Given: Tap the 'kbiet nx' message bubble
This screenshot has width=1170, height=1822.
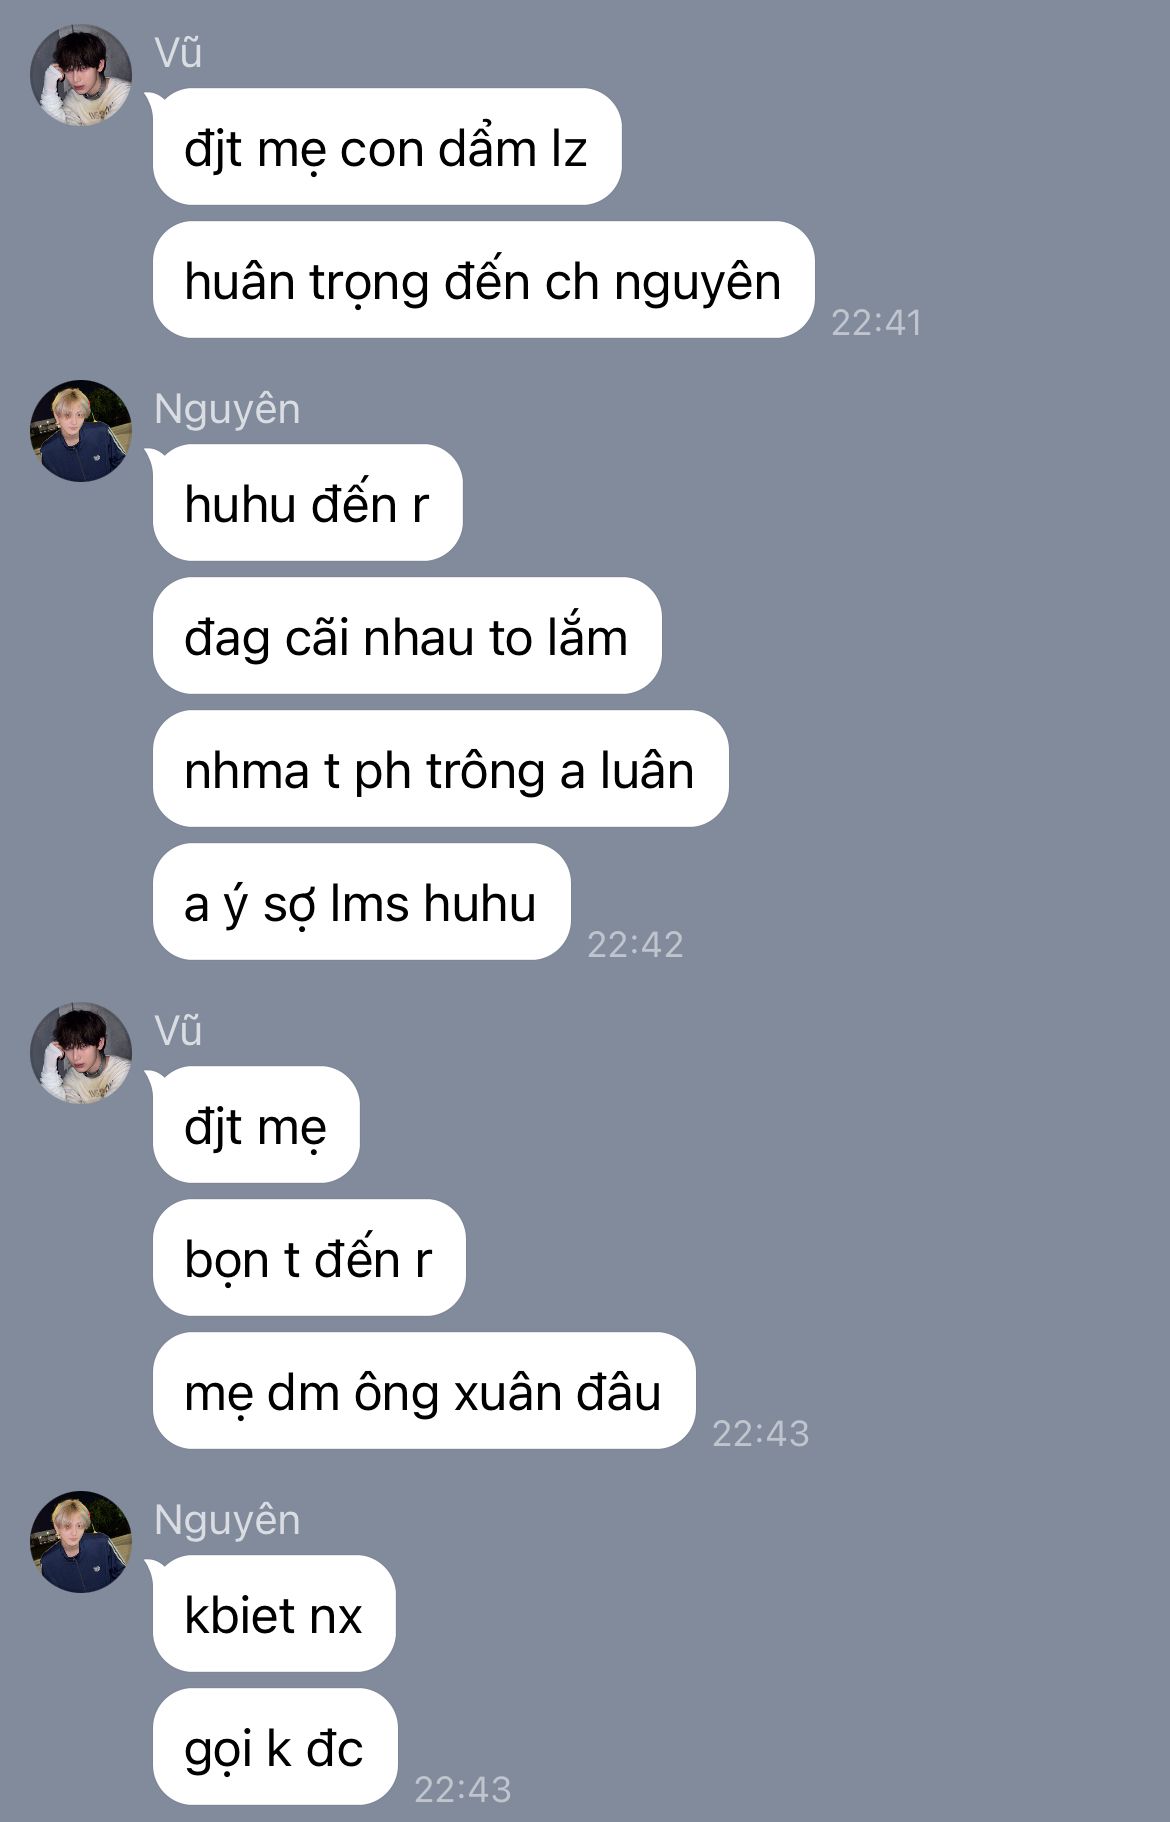Looking at the screenshot, I should 274,1613.
